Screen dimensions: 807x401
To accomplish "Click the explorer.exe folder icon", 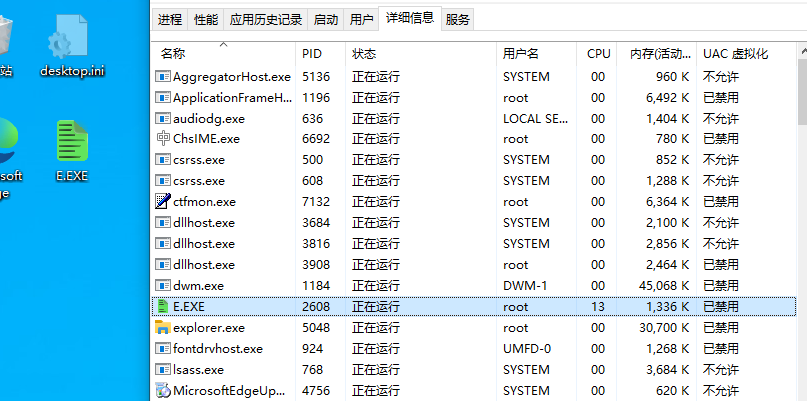I will coord(163,327).
